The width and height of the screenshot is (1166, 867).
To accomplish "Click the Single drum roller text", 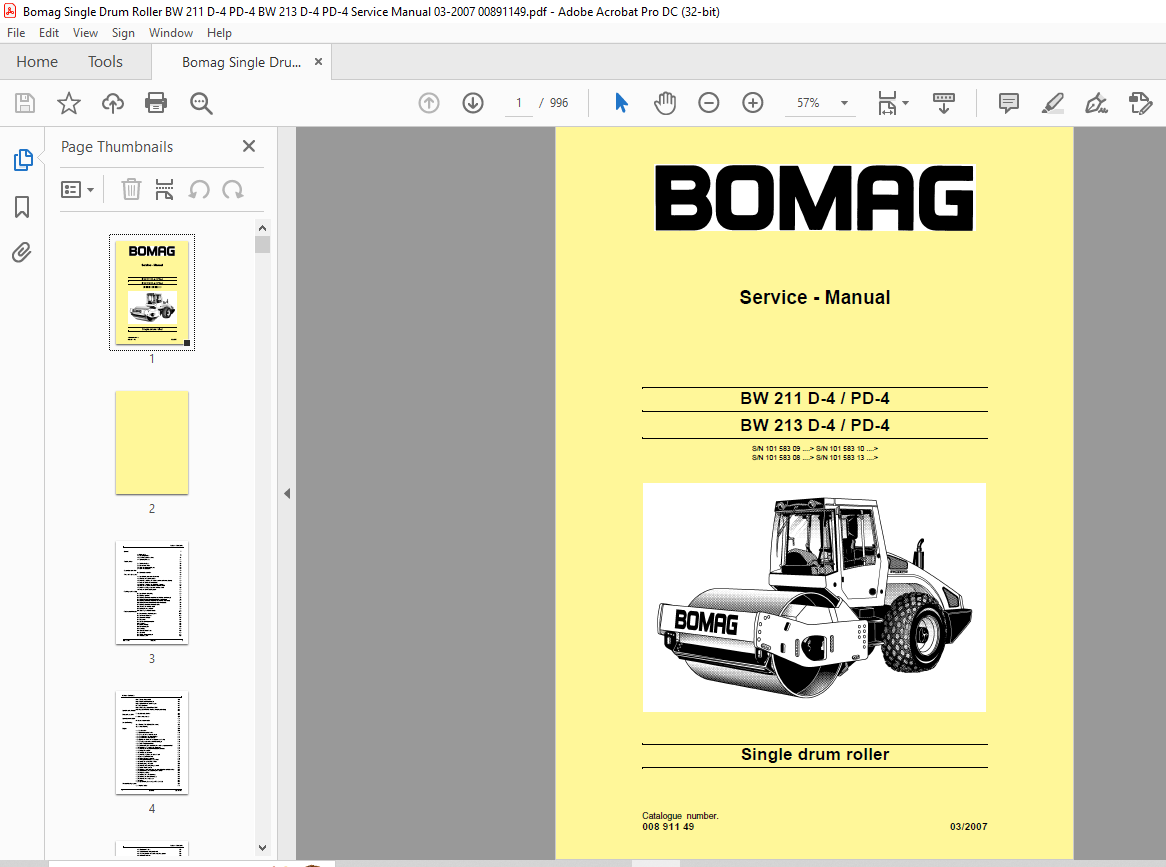I will point(815,755).
